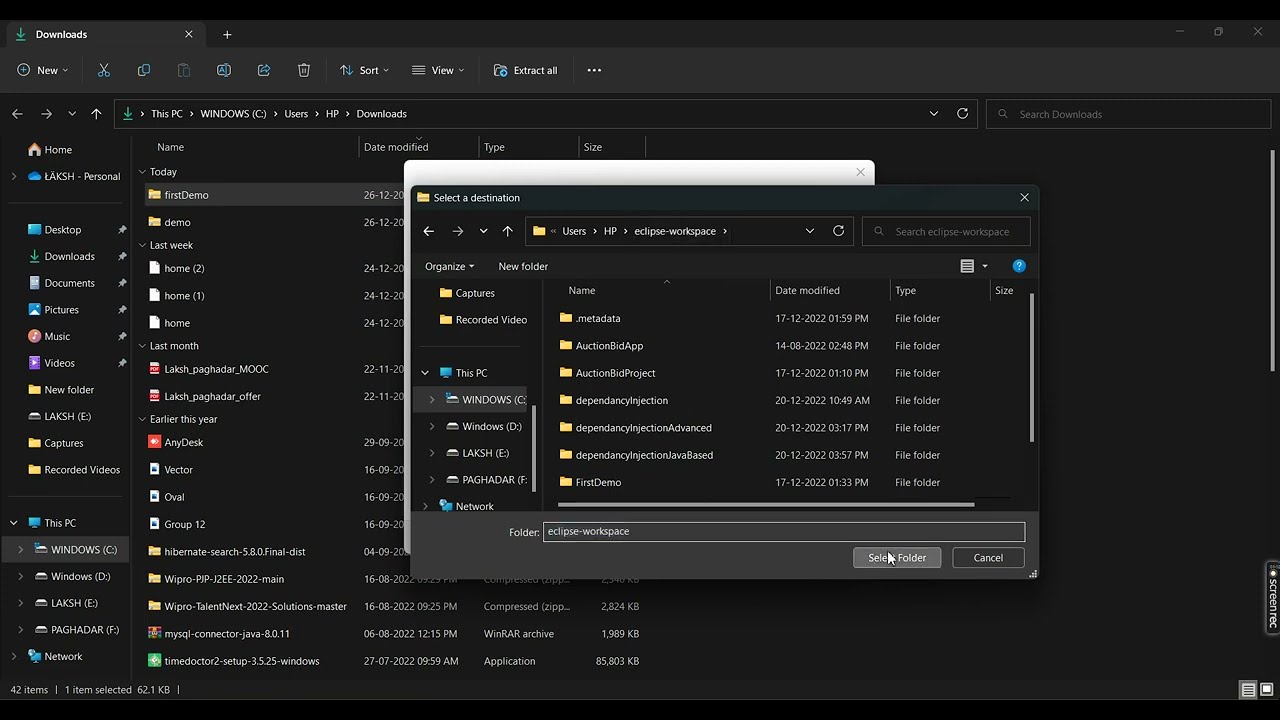Click the Rename icon in Explorer toolbar
Screen dimensions: 1280x720
tap(224, 70)
